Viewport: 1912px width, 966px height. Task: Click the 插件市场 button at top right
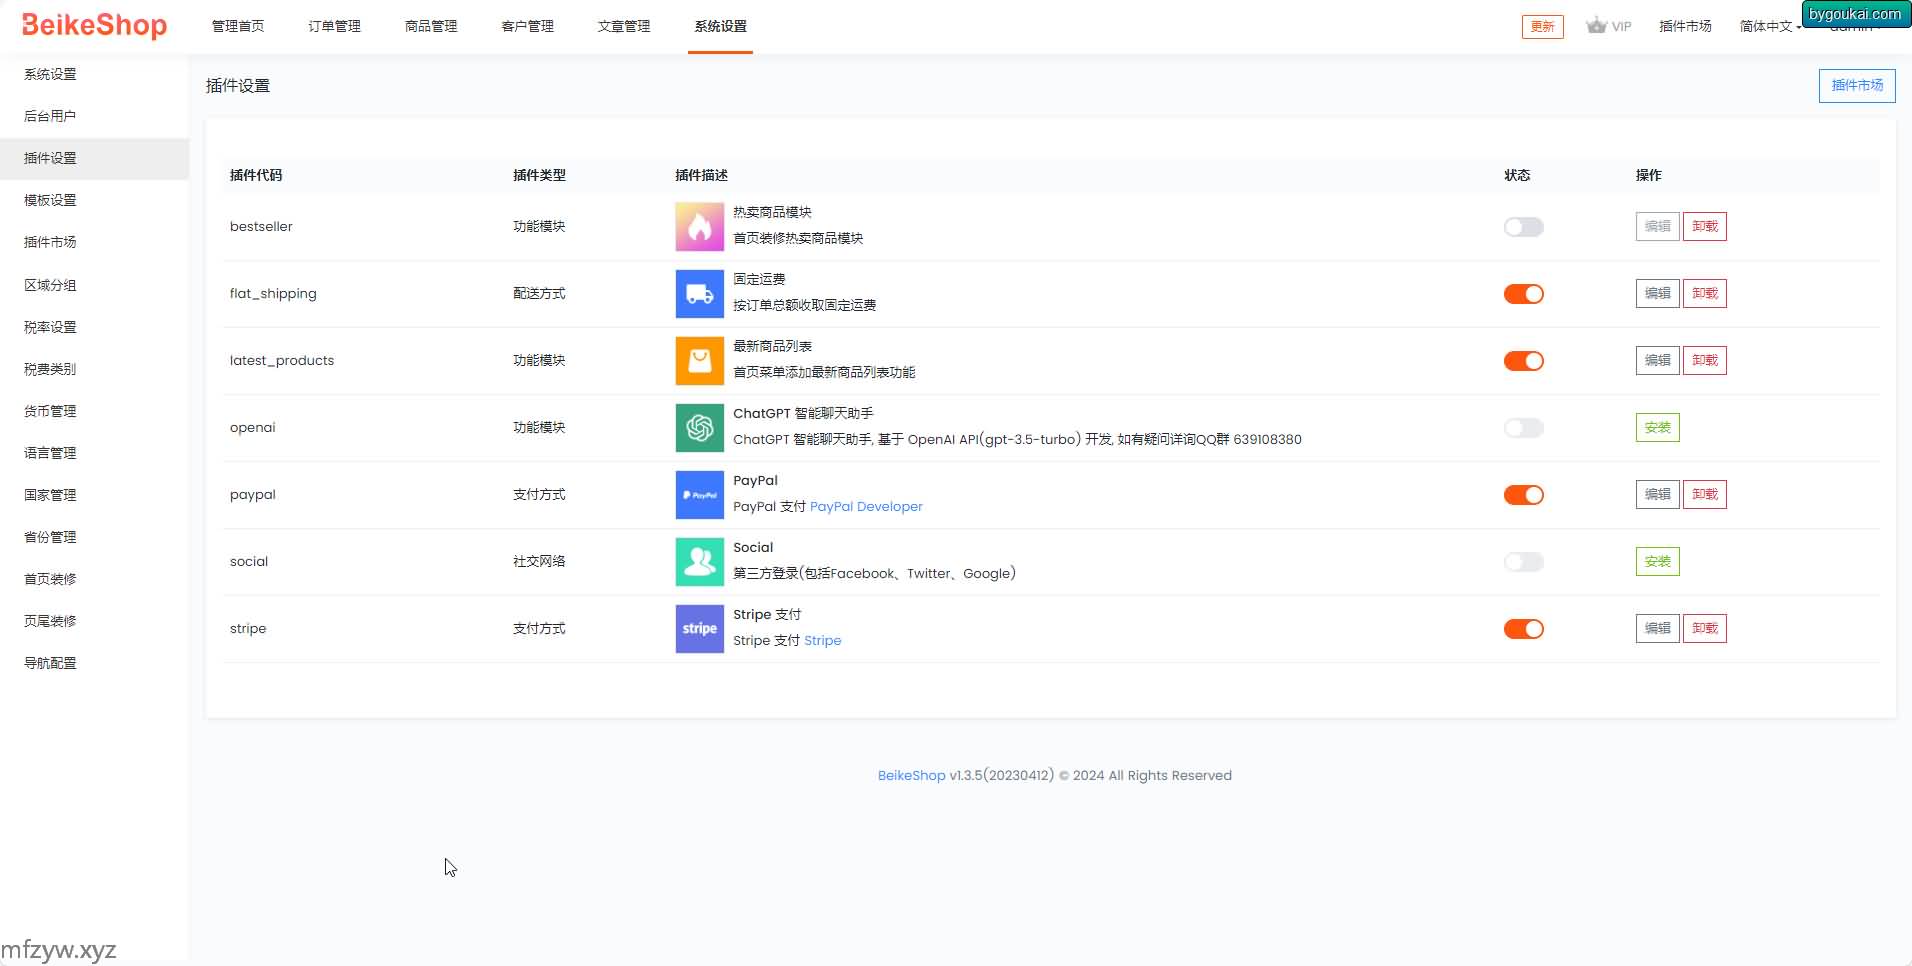tap(1856, 86)
